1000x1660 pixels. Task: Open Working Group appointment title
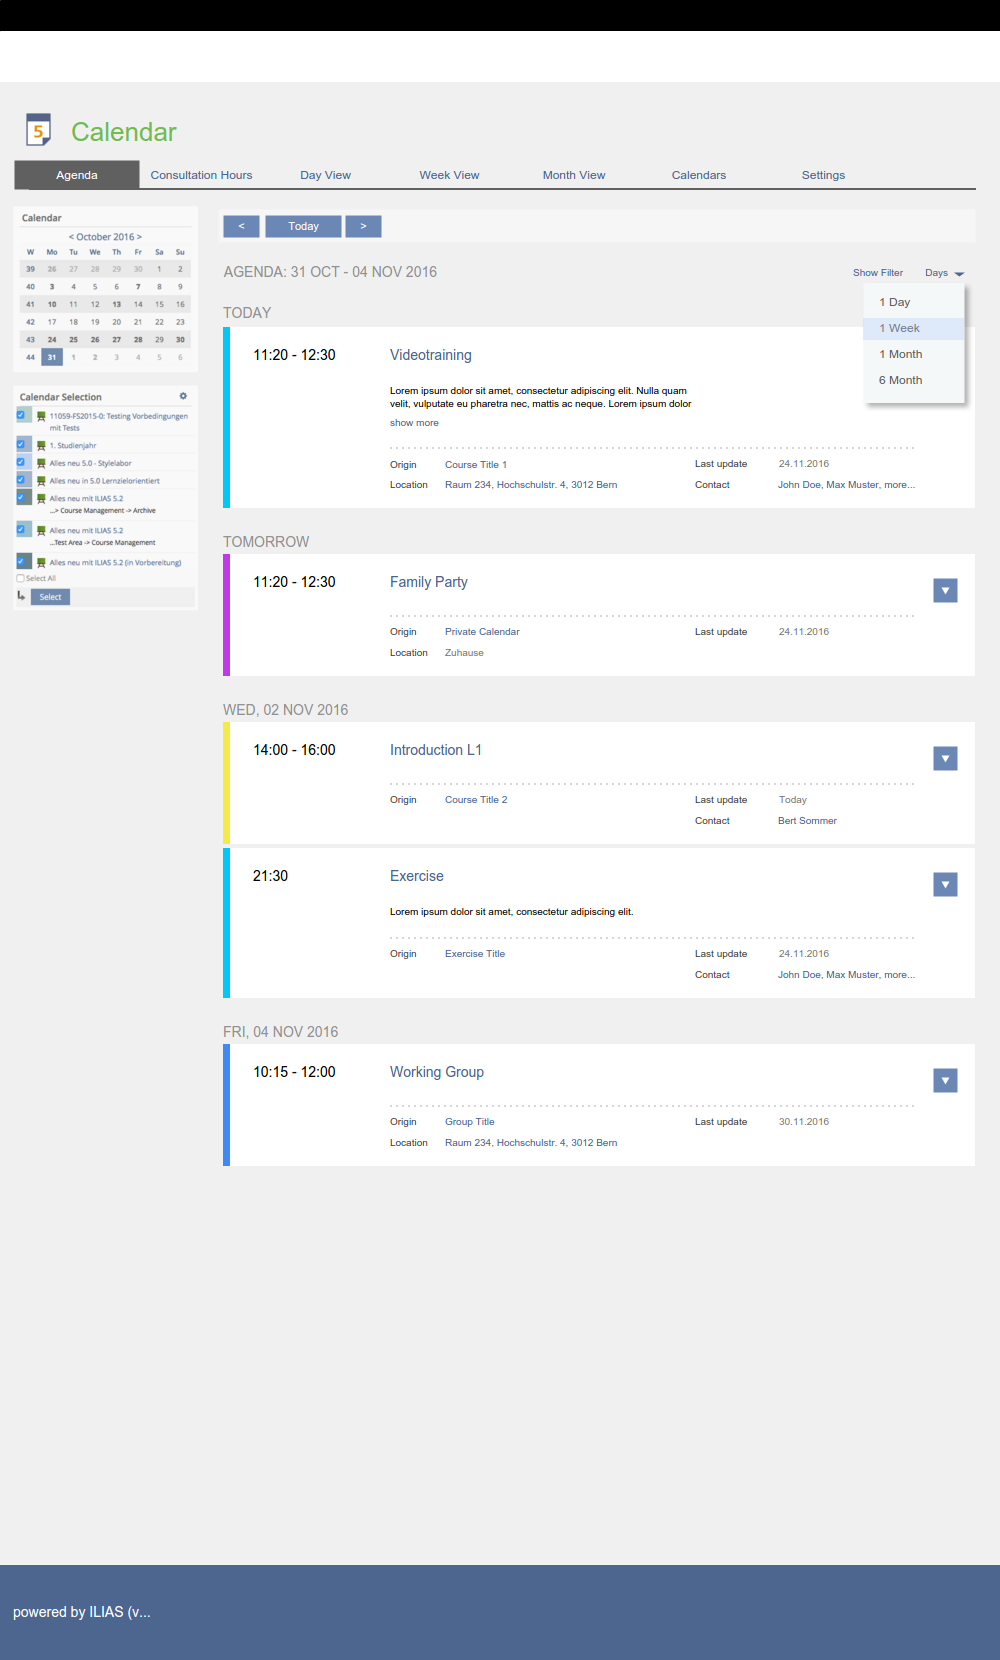pos(437,1072)
